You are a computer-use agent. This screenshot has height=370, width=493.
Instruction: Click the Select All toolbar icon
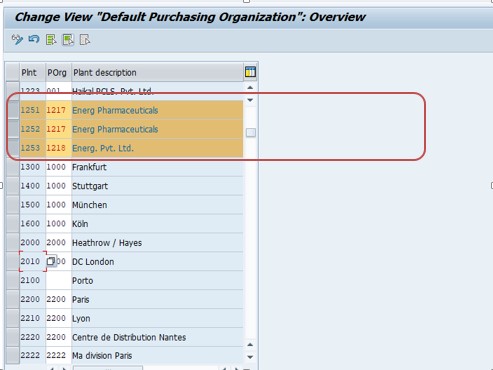(x=51, y=40)
